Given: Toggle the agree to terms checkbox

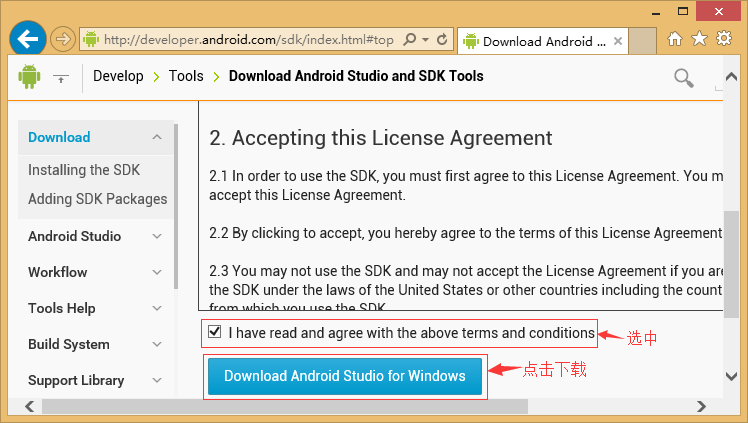Looking at the screenshot, I should click(x=215, y=331).
